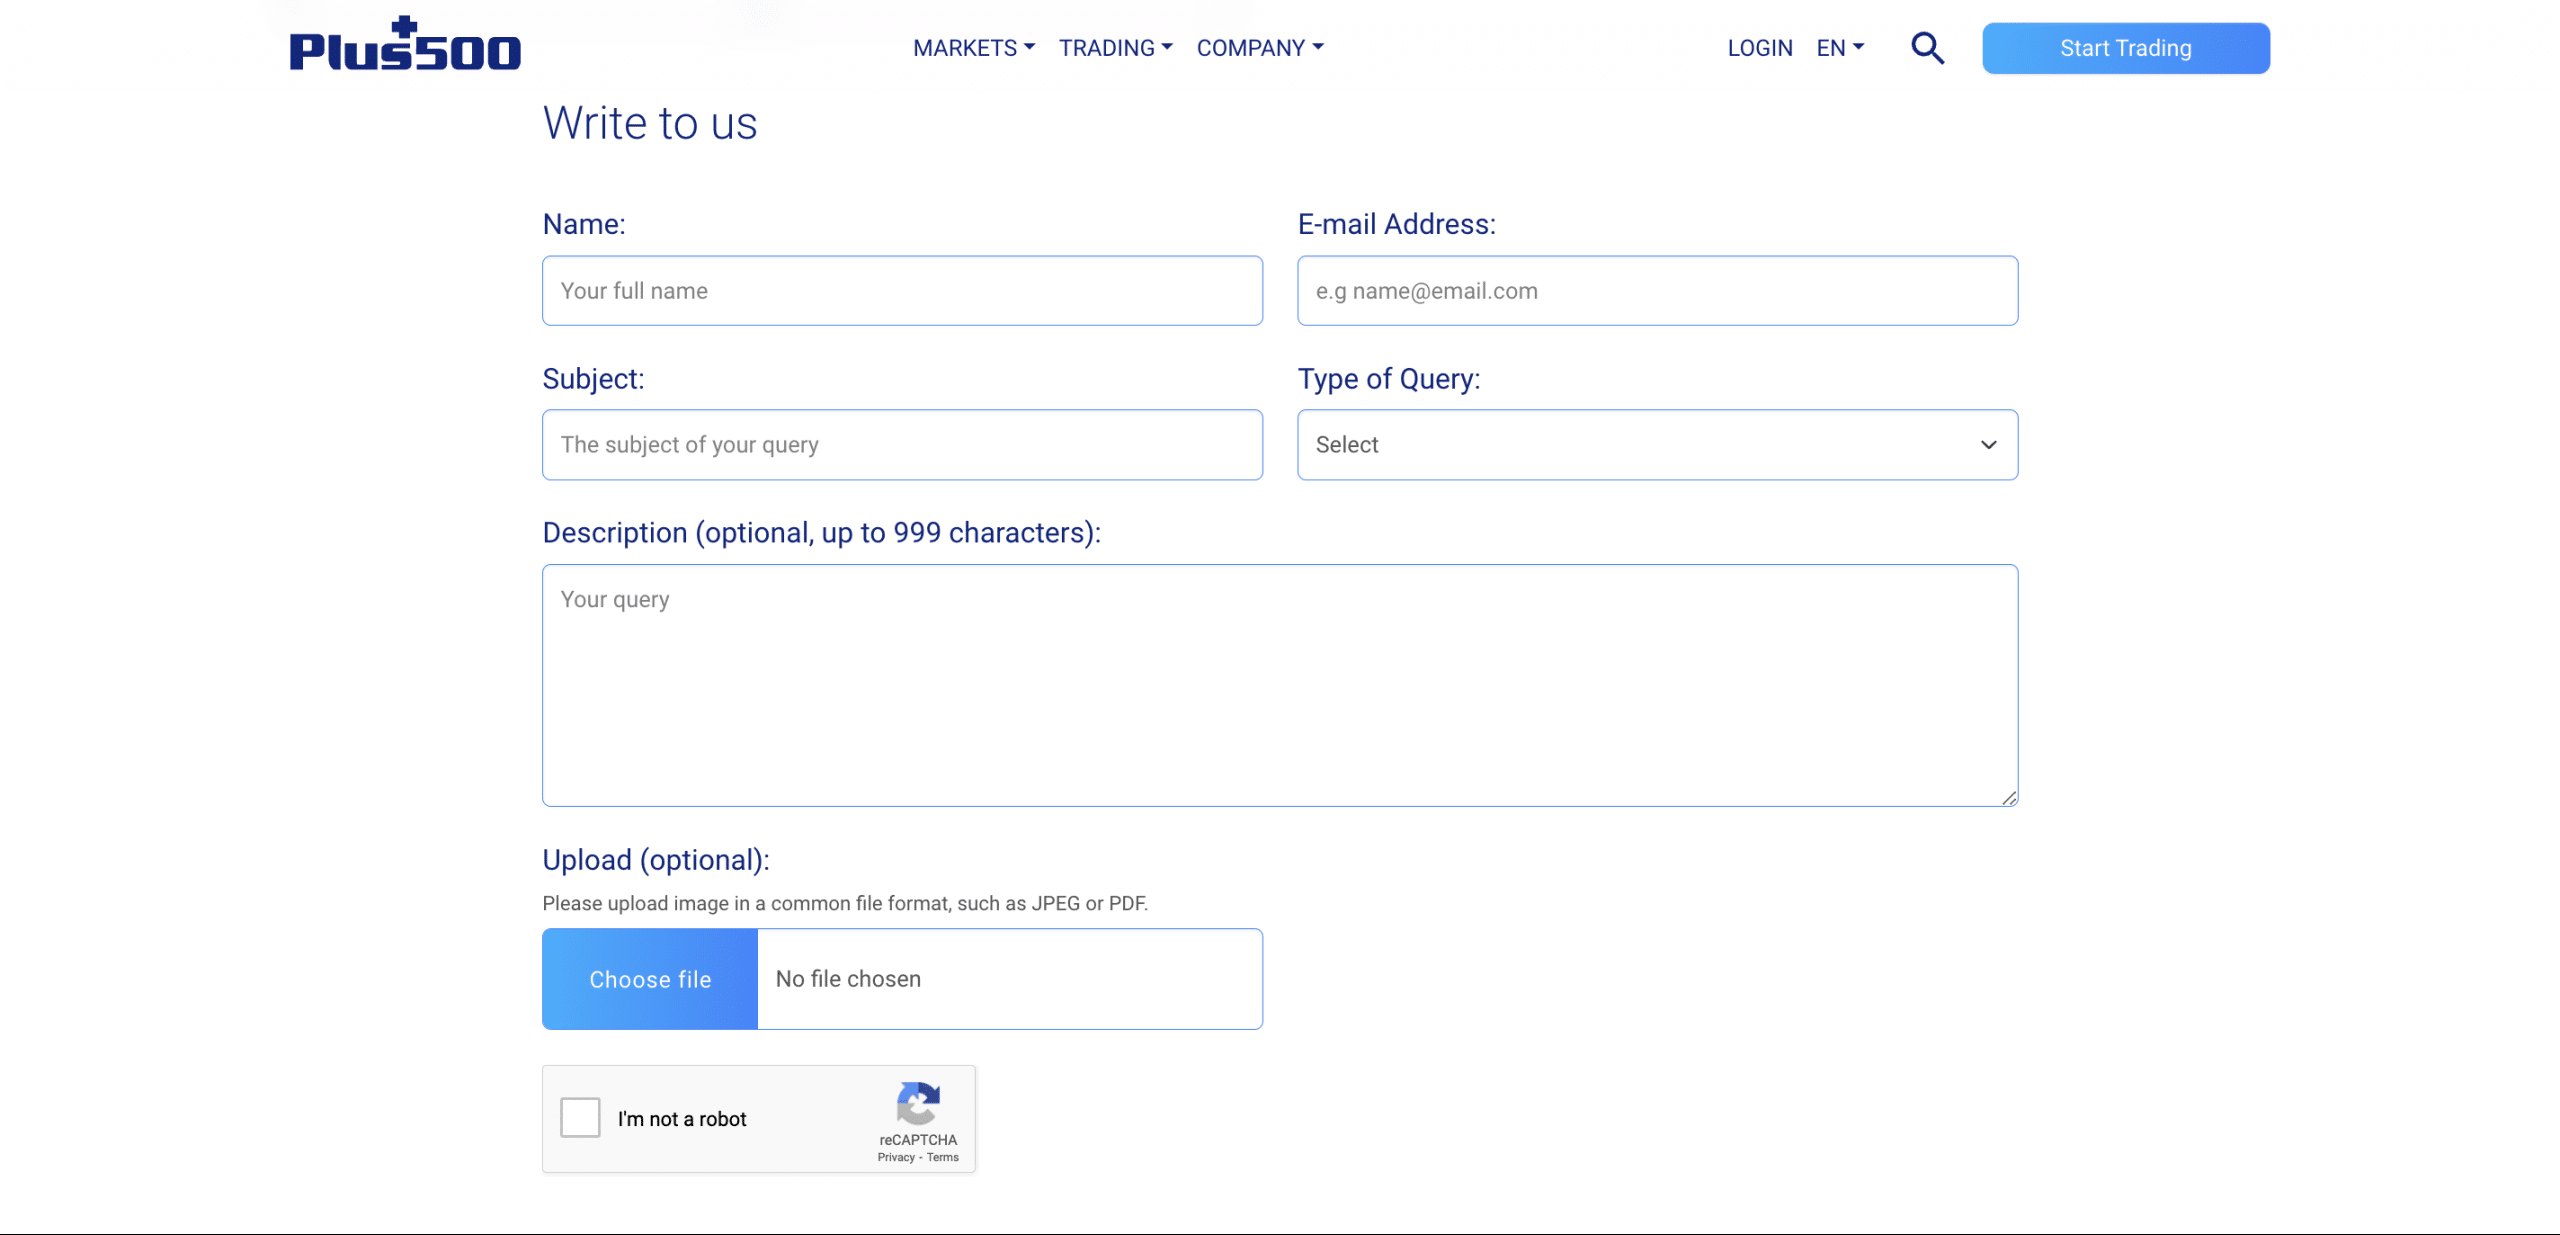Image resolution: width=2560 pixels, height=1235 pixels.
Task: Open the MARKETS menu
Action: [973, 47]
